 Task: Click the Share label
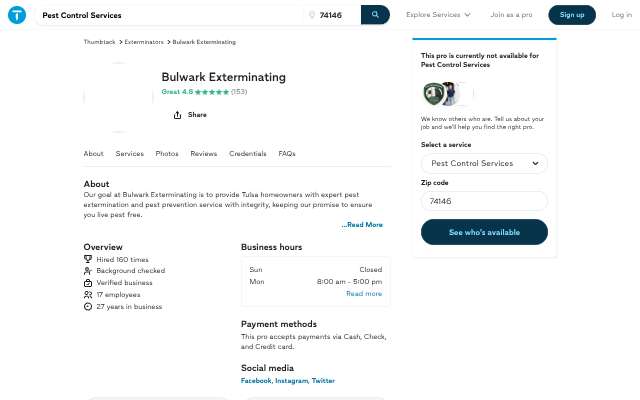197,115
